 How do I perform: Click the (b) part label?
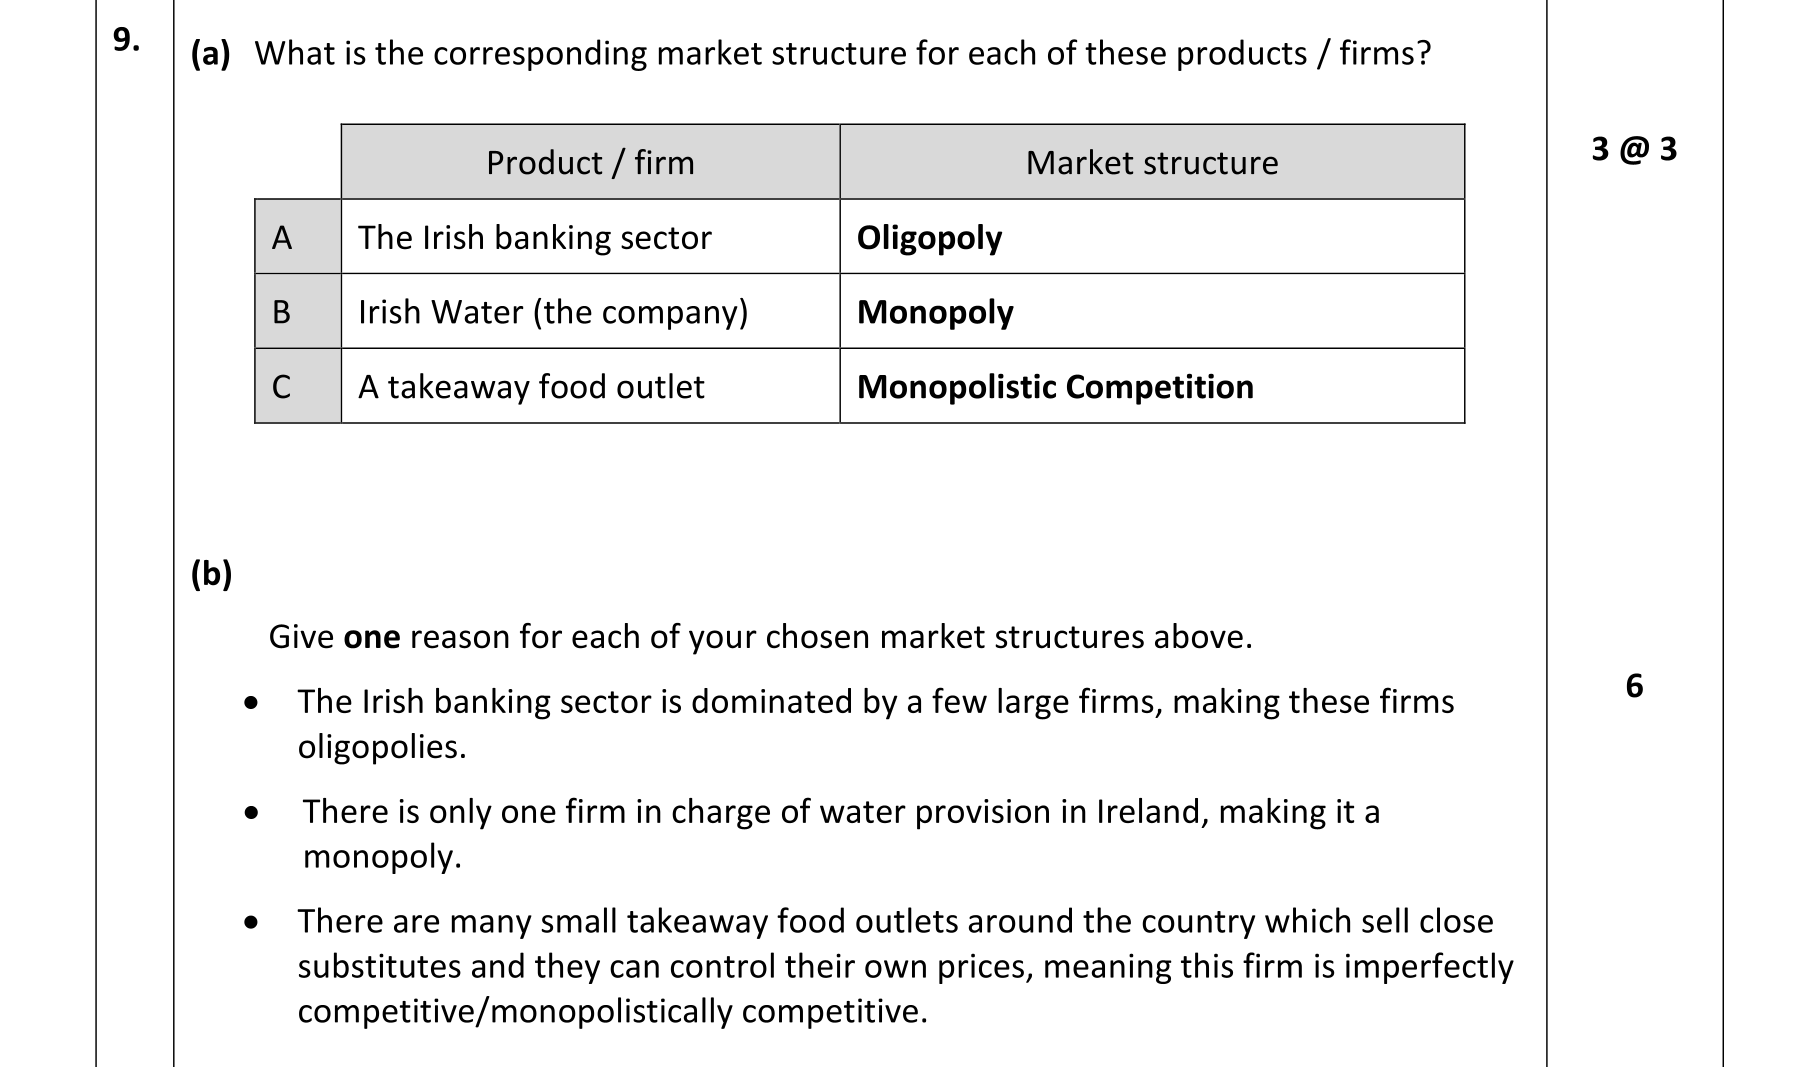211,573
